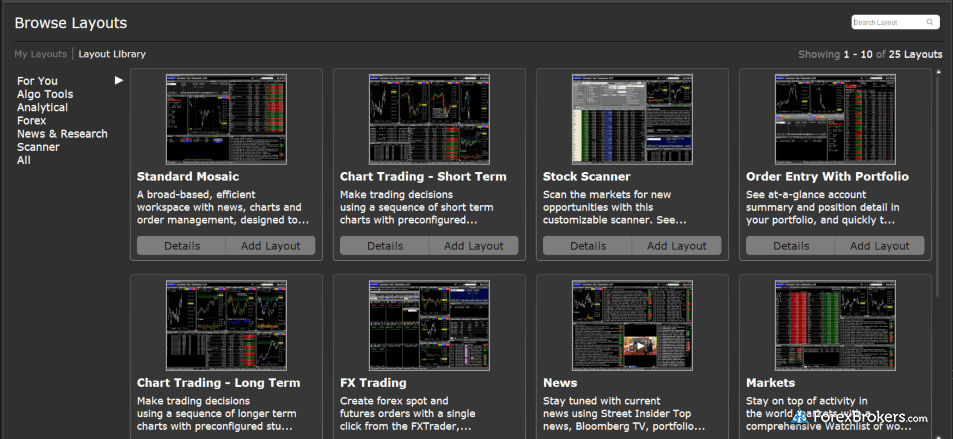Play the video in News layout thumbnail
The height and width of the screenshot is (439, 953).
pos(636,345)
